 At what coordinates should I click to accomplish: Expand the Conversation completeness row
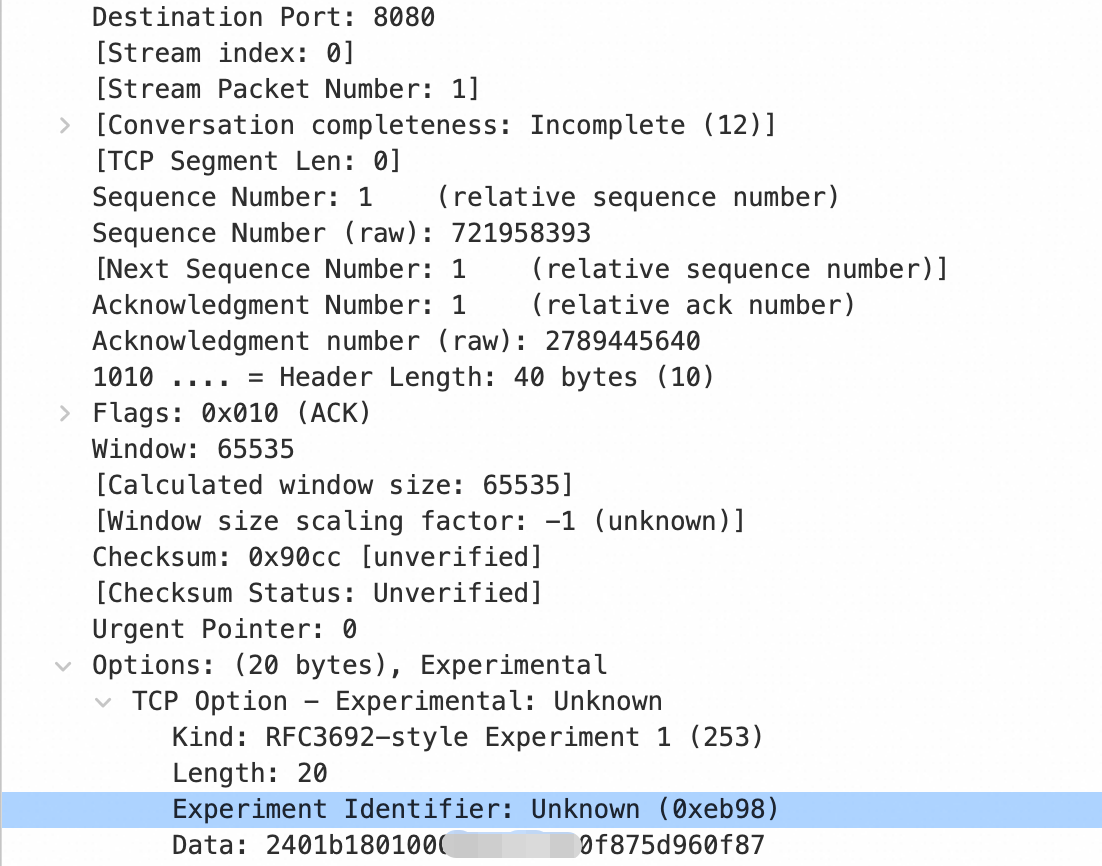click(x=64, y=126)
